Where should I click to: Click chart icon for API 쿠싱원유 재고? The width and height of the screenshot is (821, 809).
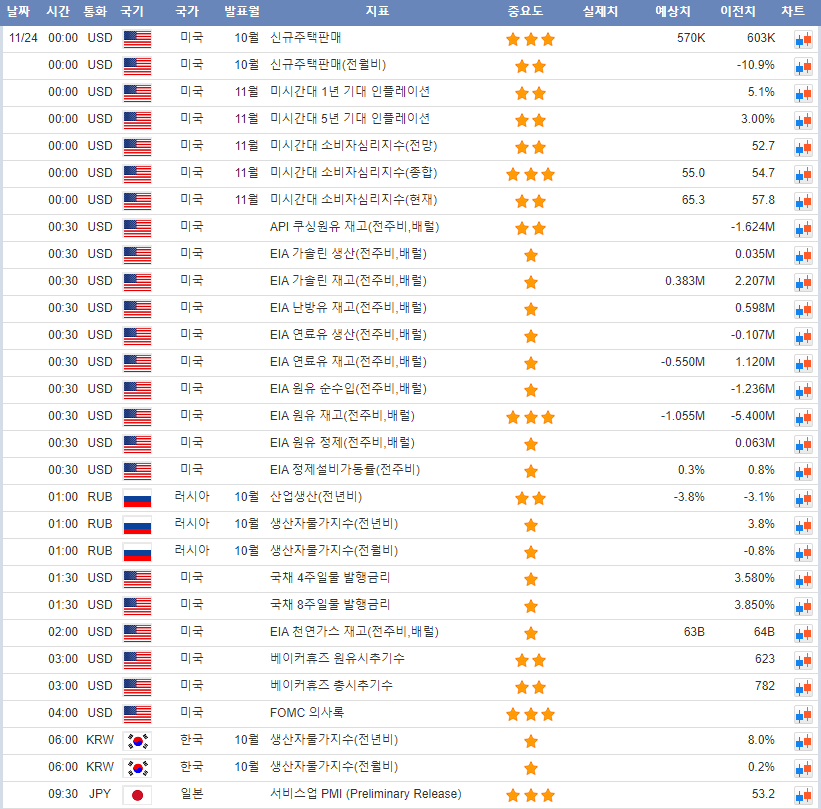[x=803, y=228]
